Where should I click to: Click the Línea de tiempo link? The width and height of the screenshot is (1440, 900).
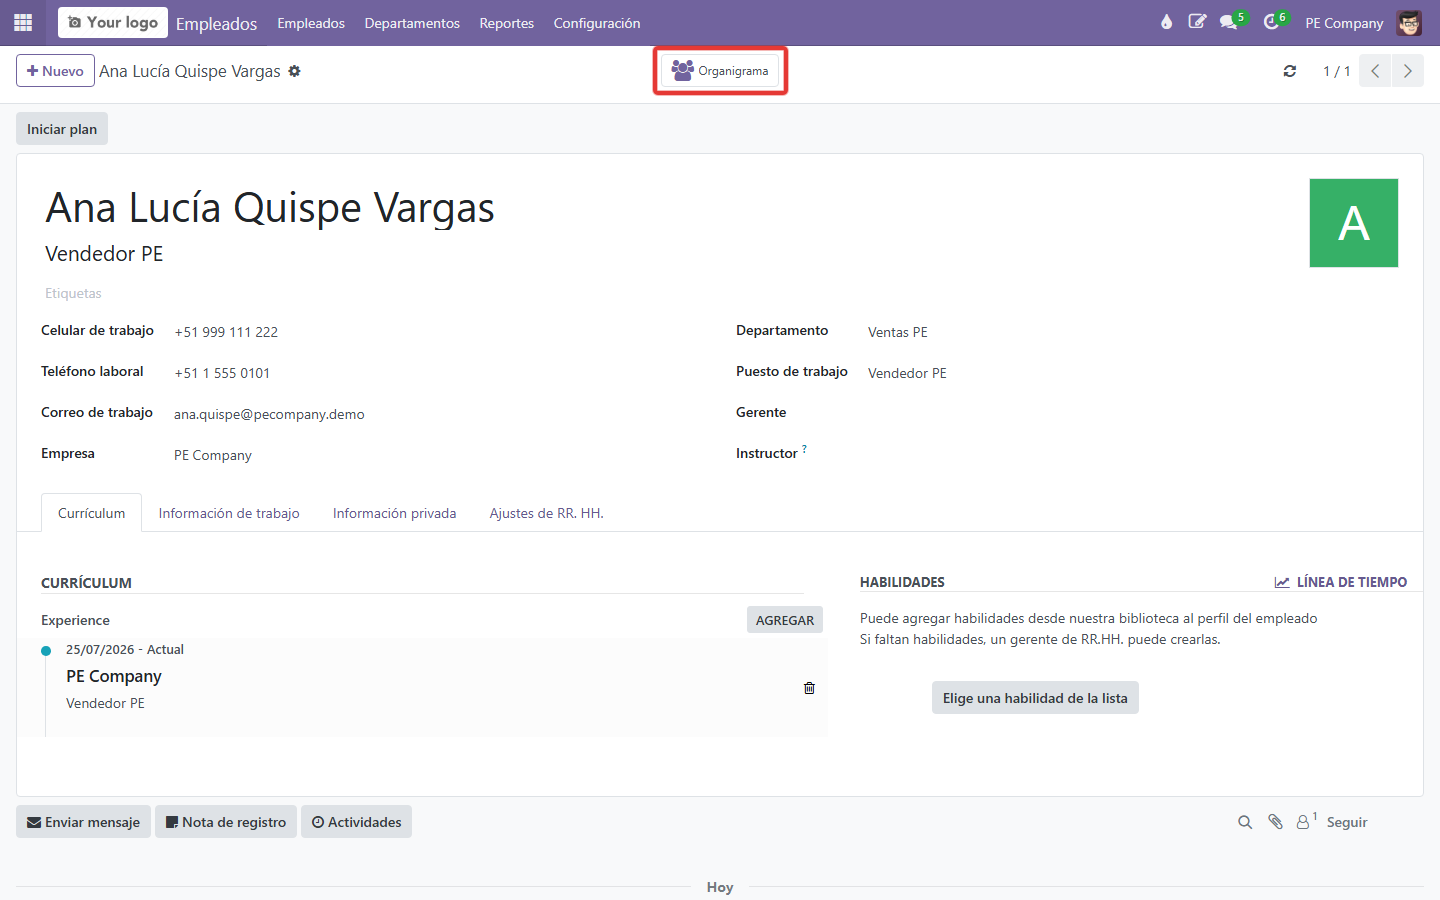(x=1341, y=582)
